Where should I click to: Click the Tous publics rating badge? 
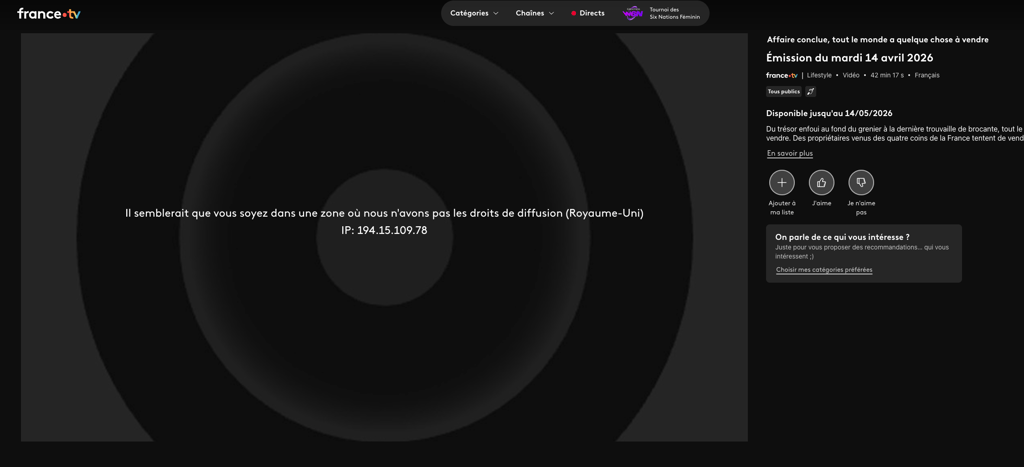pyautogui.click(x=784, y=91)
